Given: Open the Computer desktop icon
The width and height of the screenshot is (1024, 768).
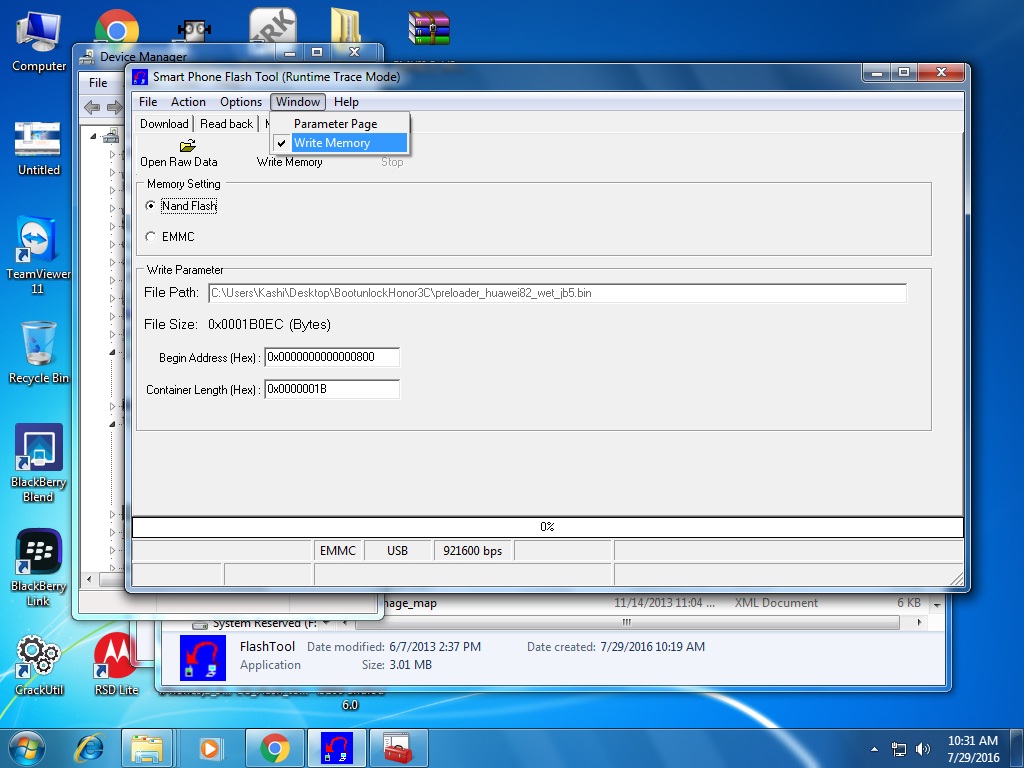Looking at the screenshot, I should [x=39, y=40].
